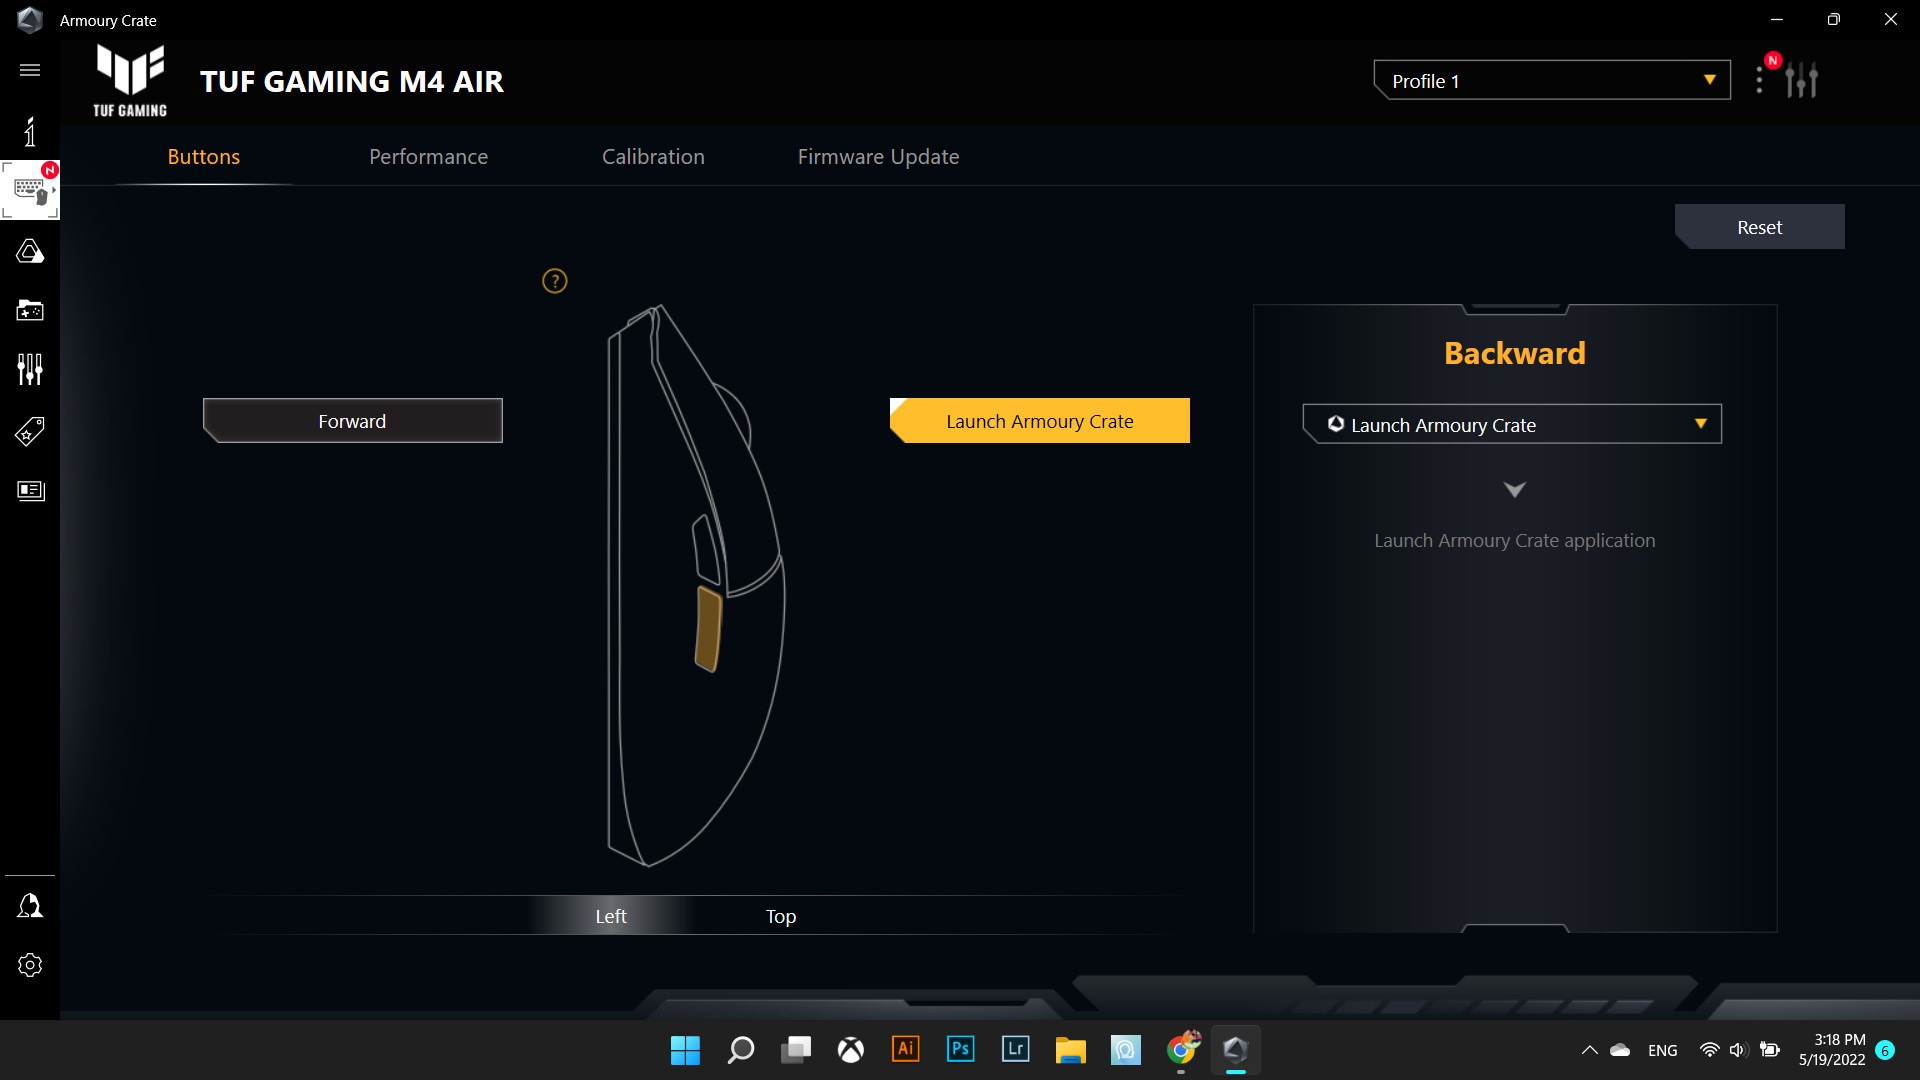Open Windows Start menu

pos(686,1050)
